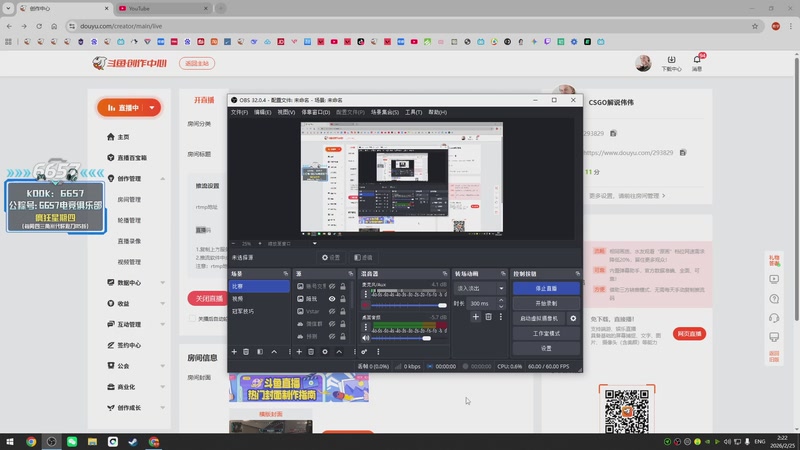Open preview scaling dropdown arrow in OBS
800x450 pixels.
(x=314, y=244)
